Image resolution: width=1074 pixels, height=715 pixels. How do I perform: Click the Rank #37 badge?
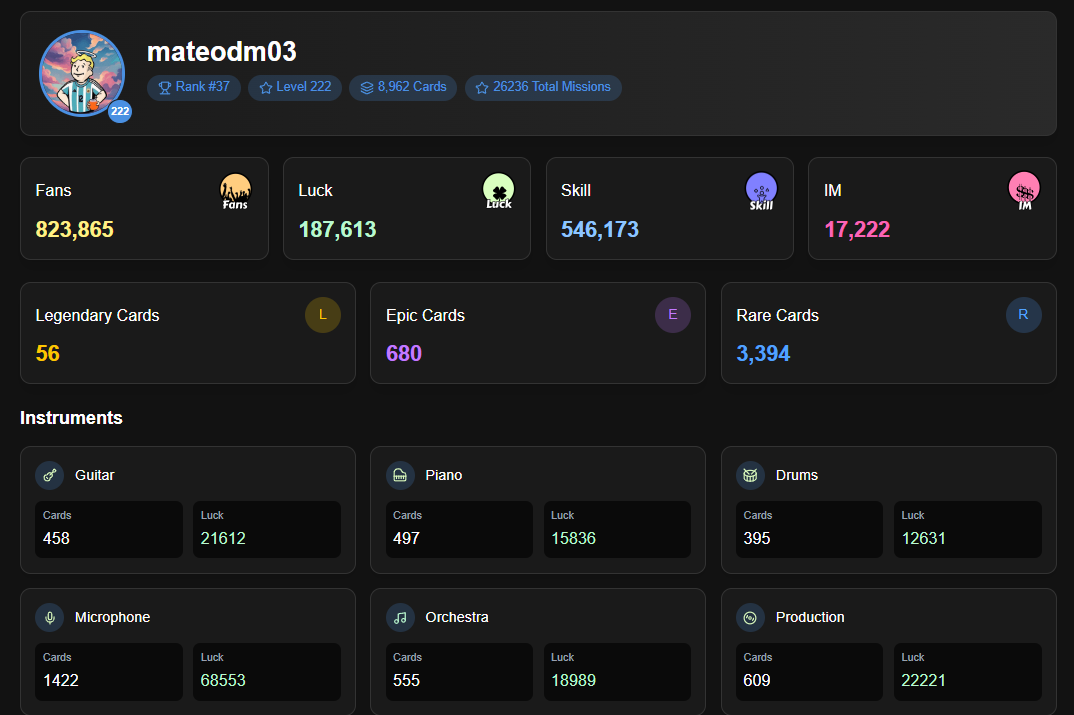click(194, 87)
